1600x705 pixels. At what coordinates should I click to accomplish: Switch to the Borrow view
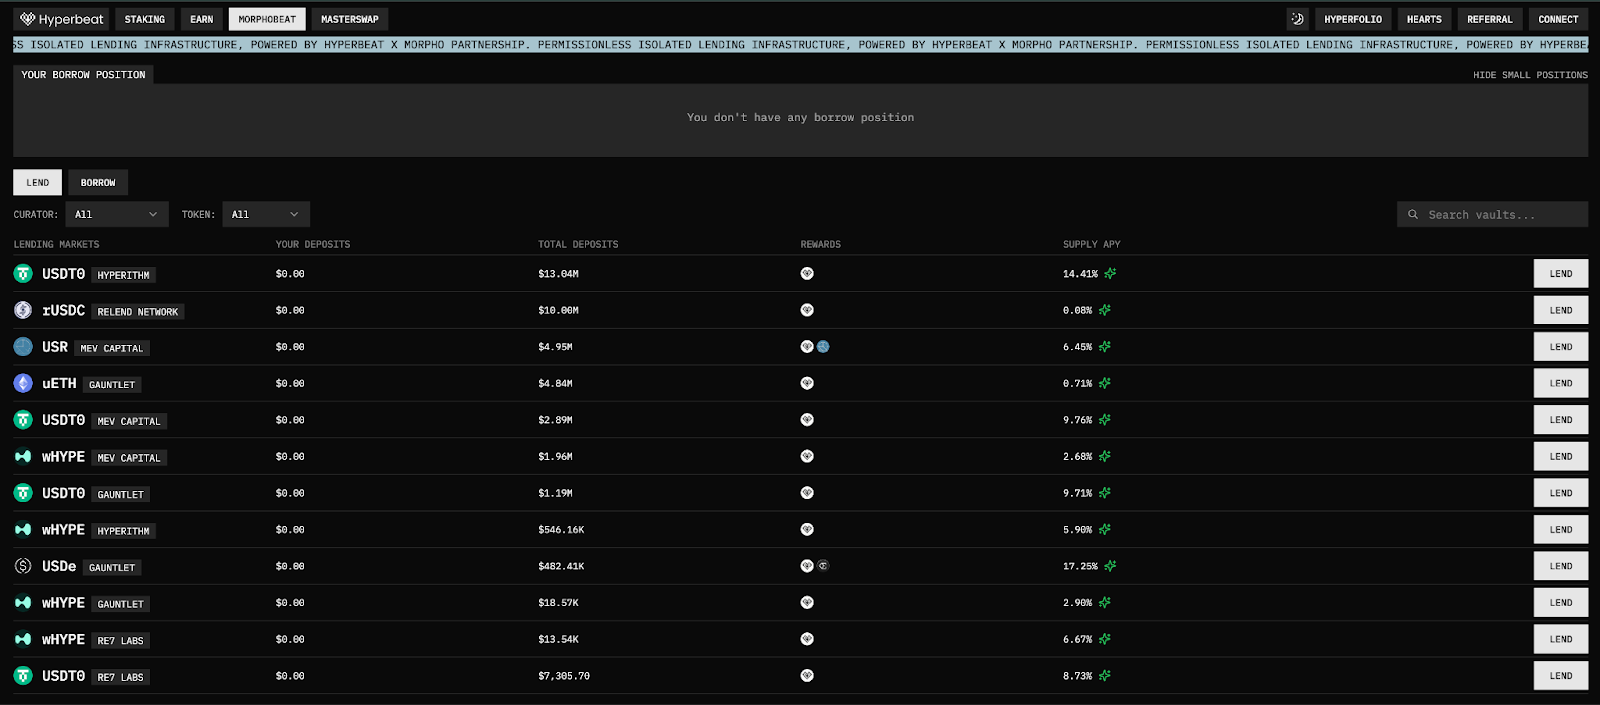click(x=98, y=183)
